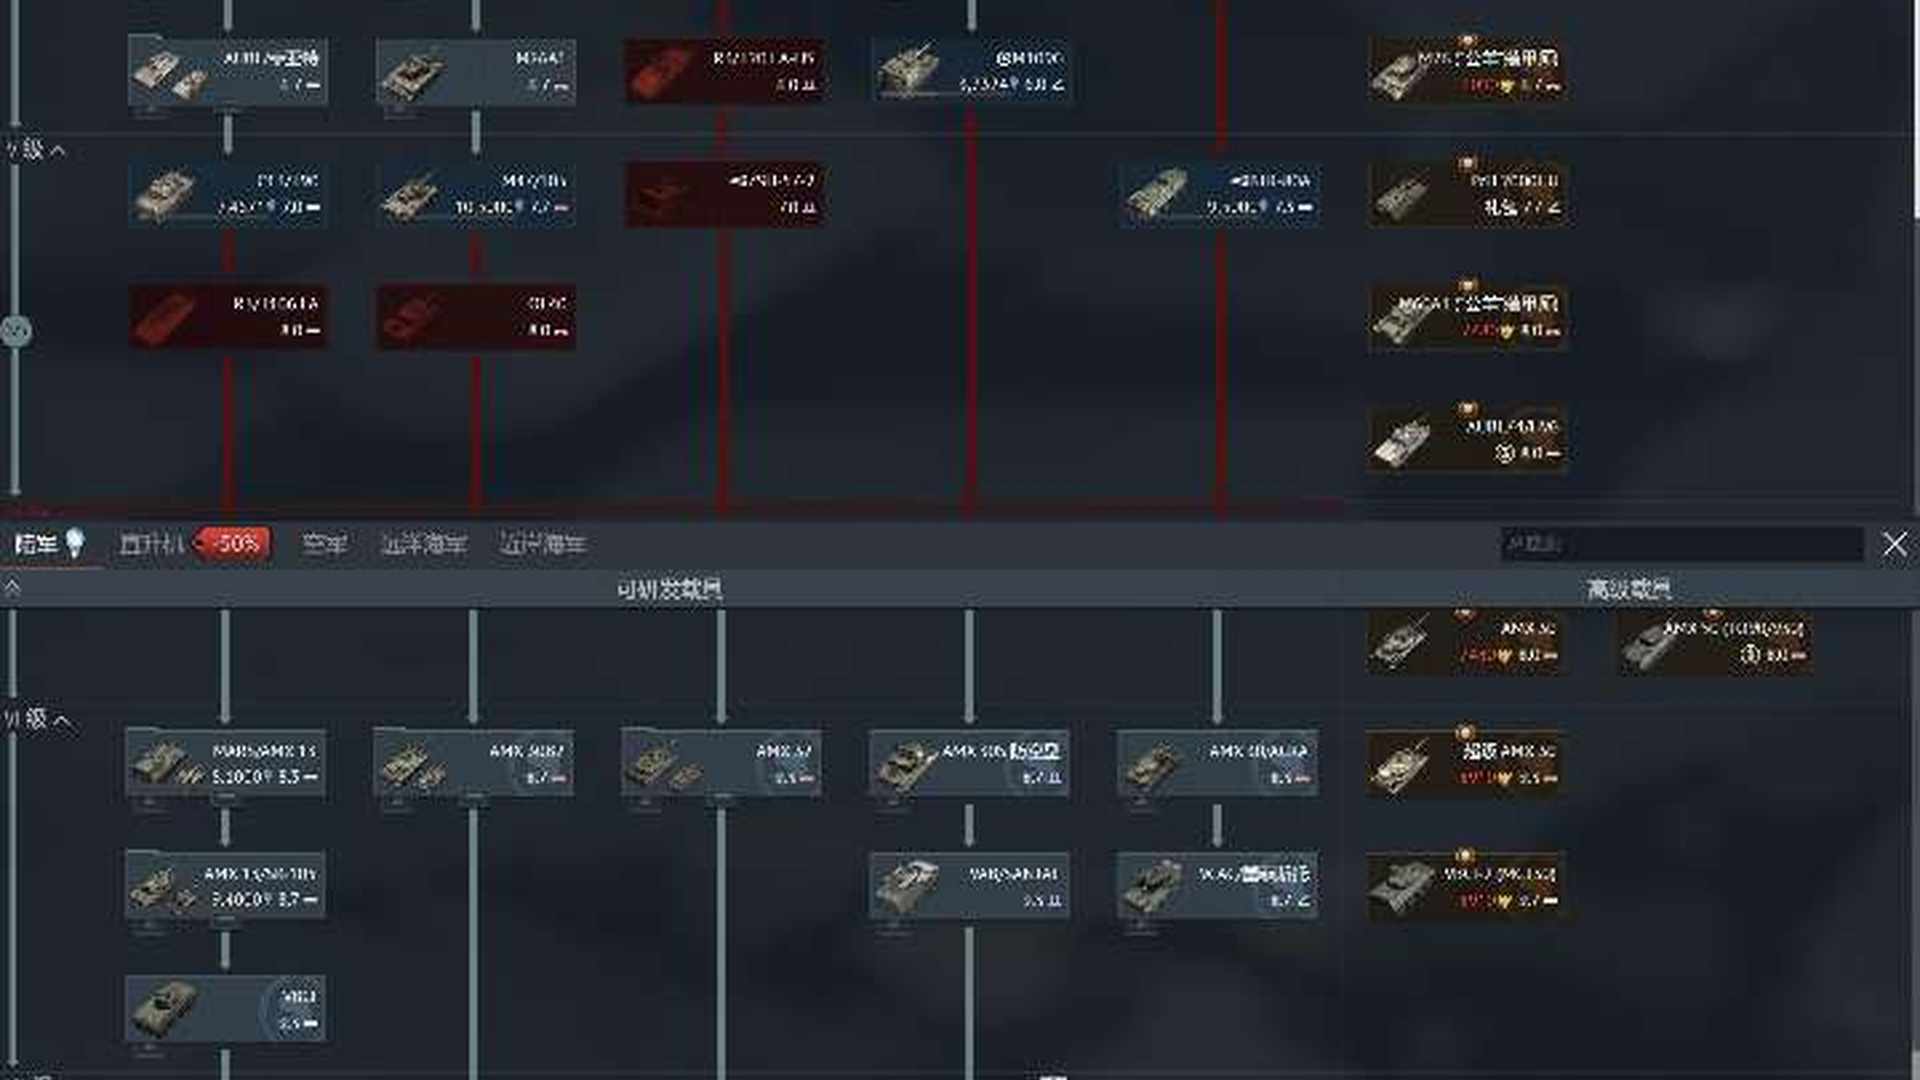Select the AMX-30 ACRA vehicle card
1920x1080 pixels.
coord(1217,763)
